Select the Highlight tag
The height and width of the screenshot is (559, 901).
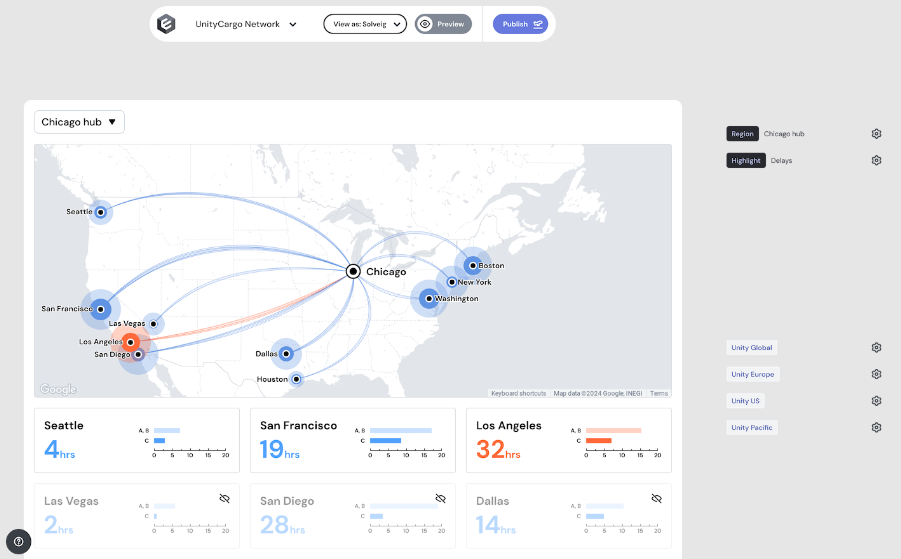[x=746, y=160]
